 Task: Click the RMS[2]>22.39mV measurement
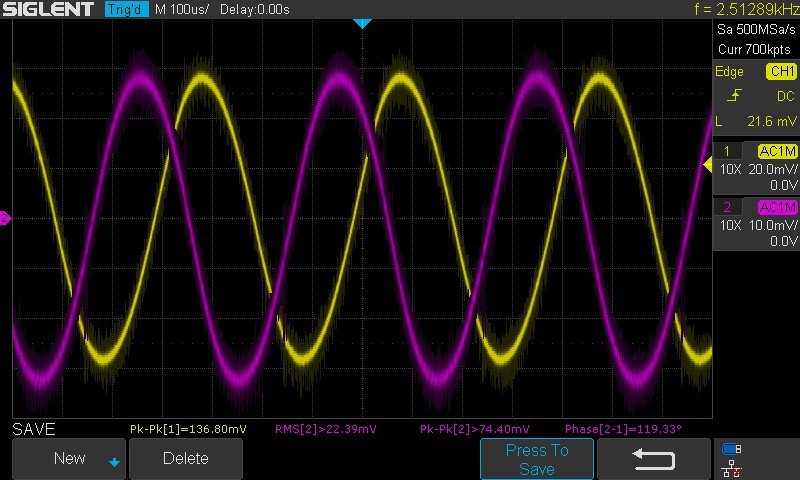click(x=326, y=429)
